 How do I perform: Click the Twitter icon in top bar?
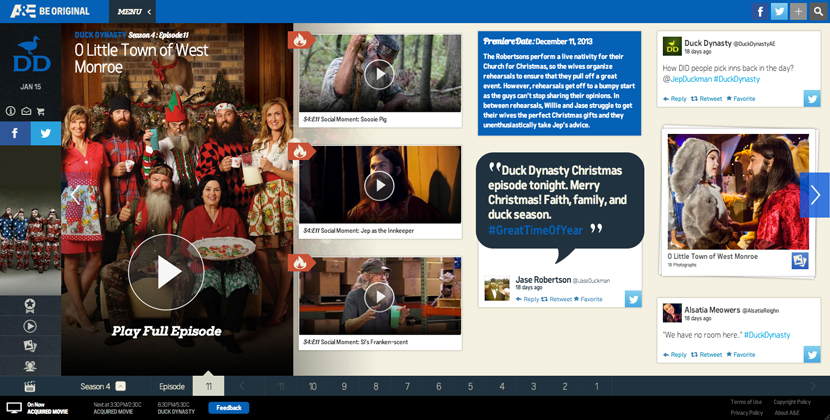pyautogui.click(x=779, y=11)
